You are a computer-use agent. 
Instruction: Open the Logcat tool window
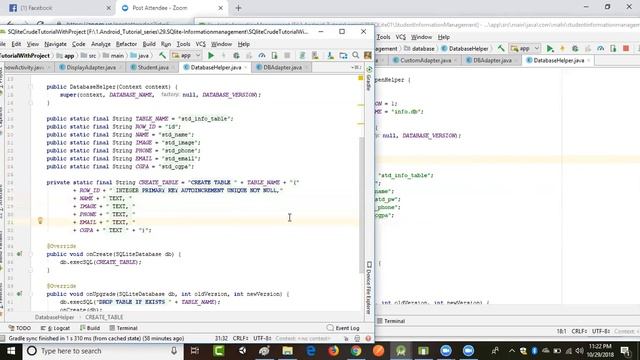pyautogui.click(x=56, y=328)
